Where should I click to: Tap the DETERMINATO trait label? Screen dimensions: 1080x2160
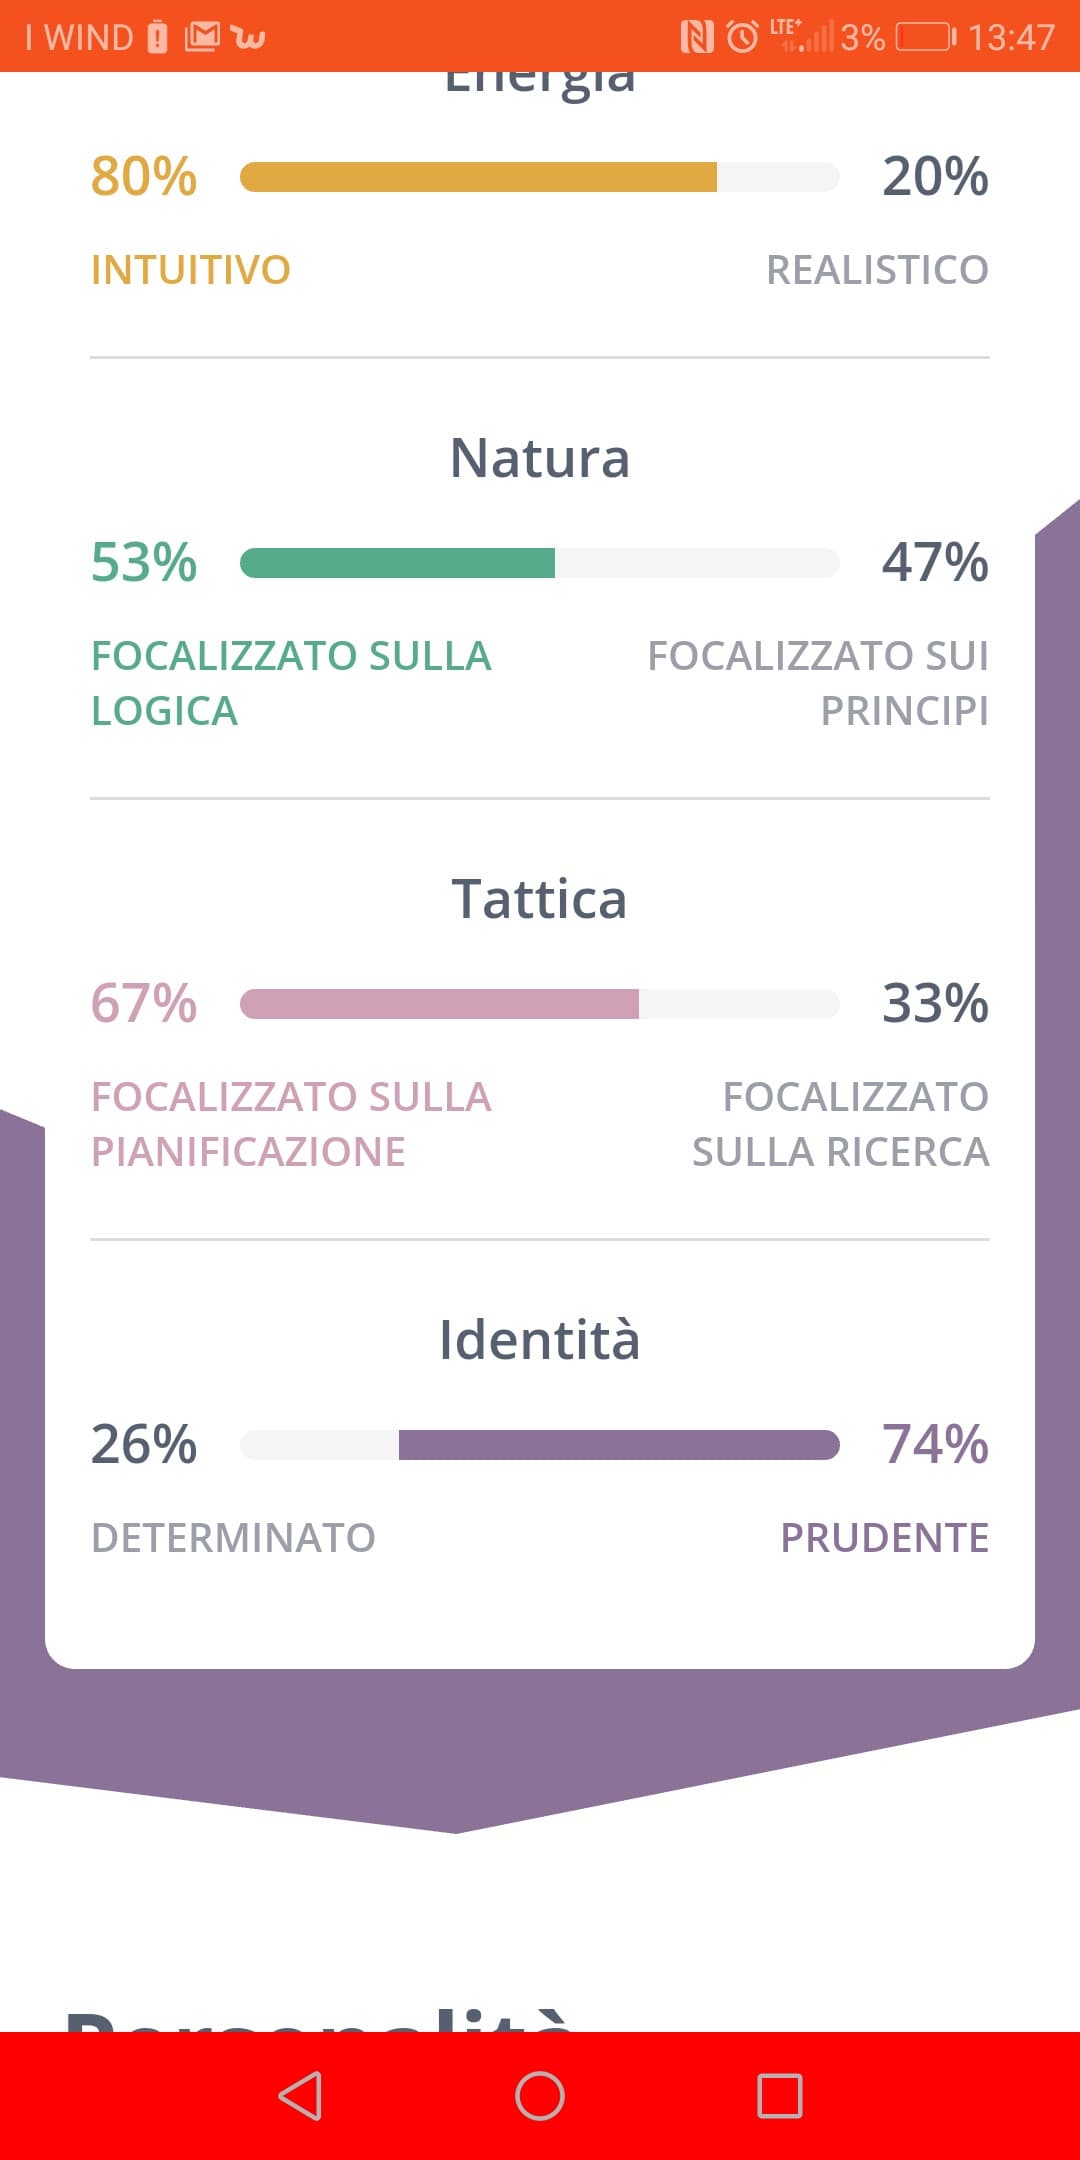point(233,1538)
